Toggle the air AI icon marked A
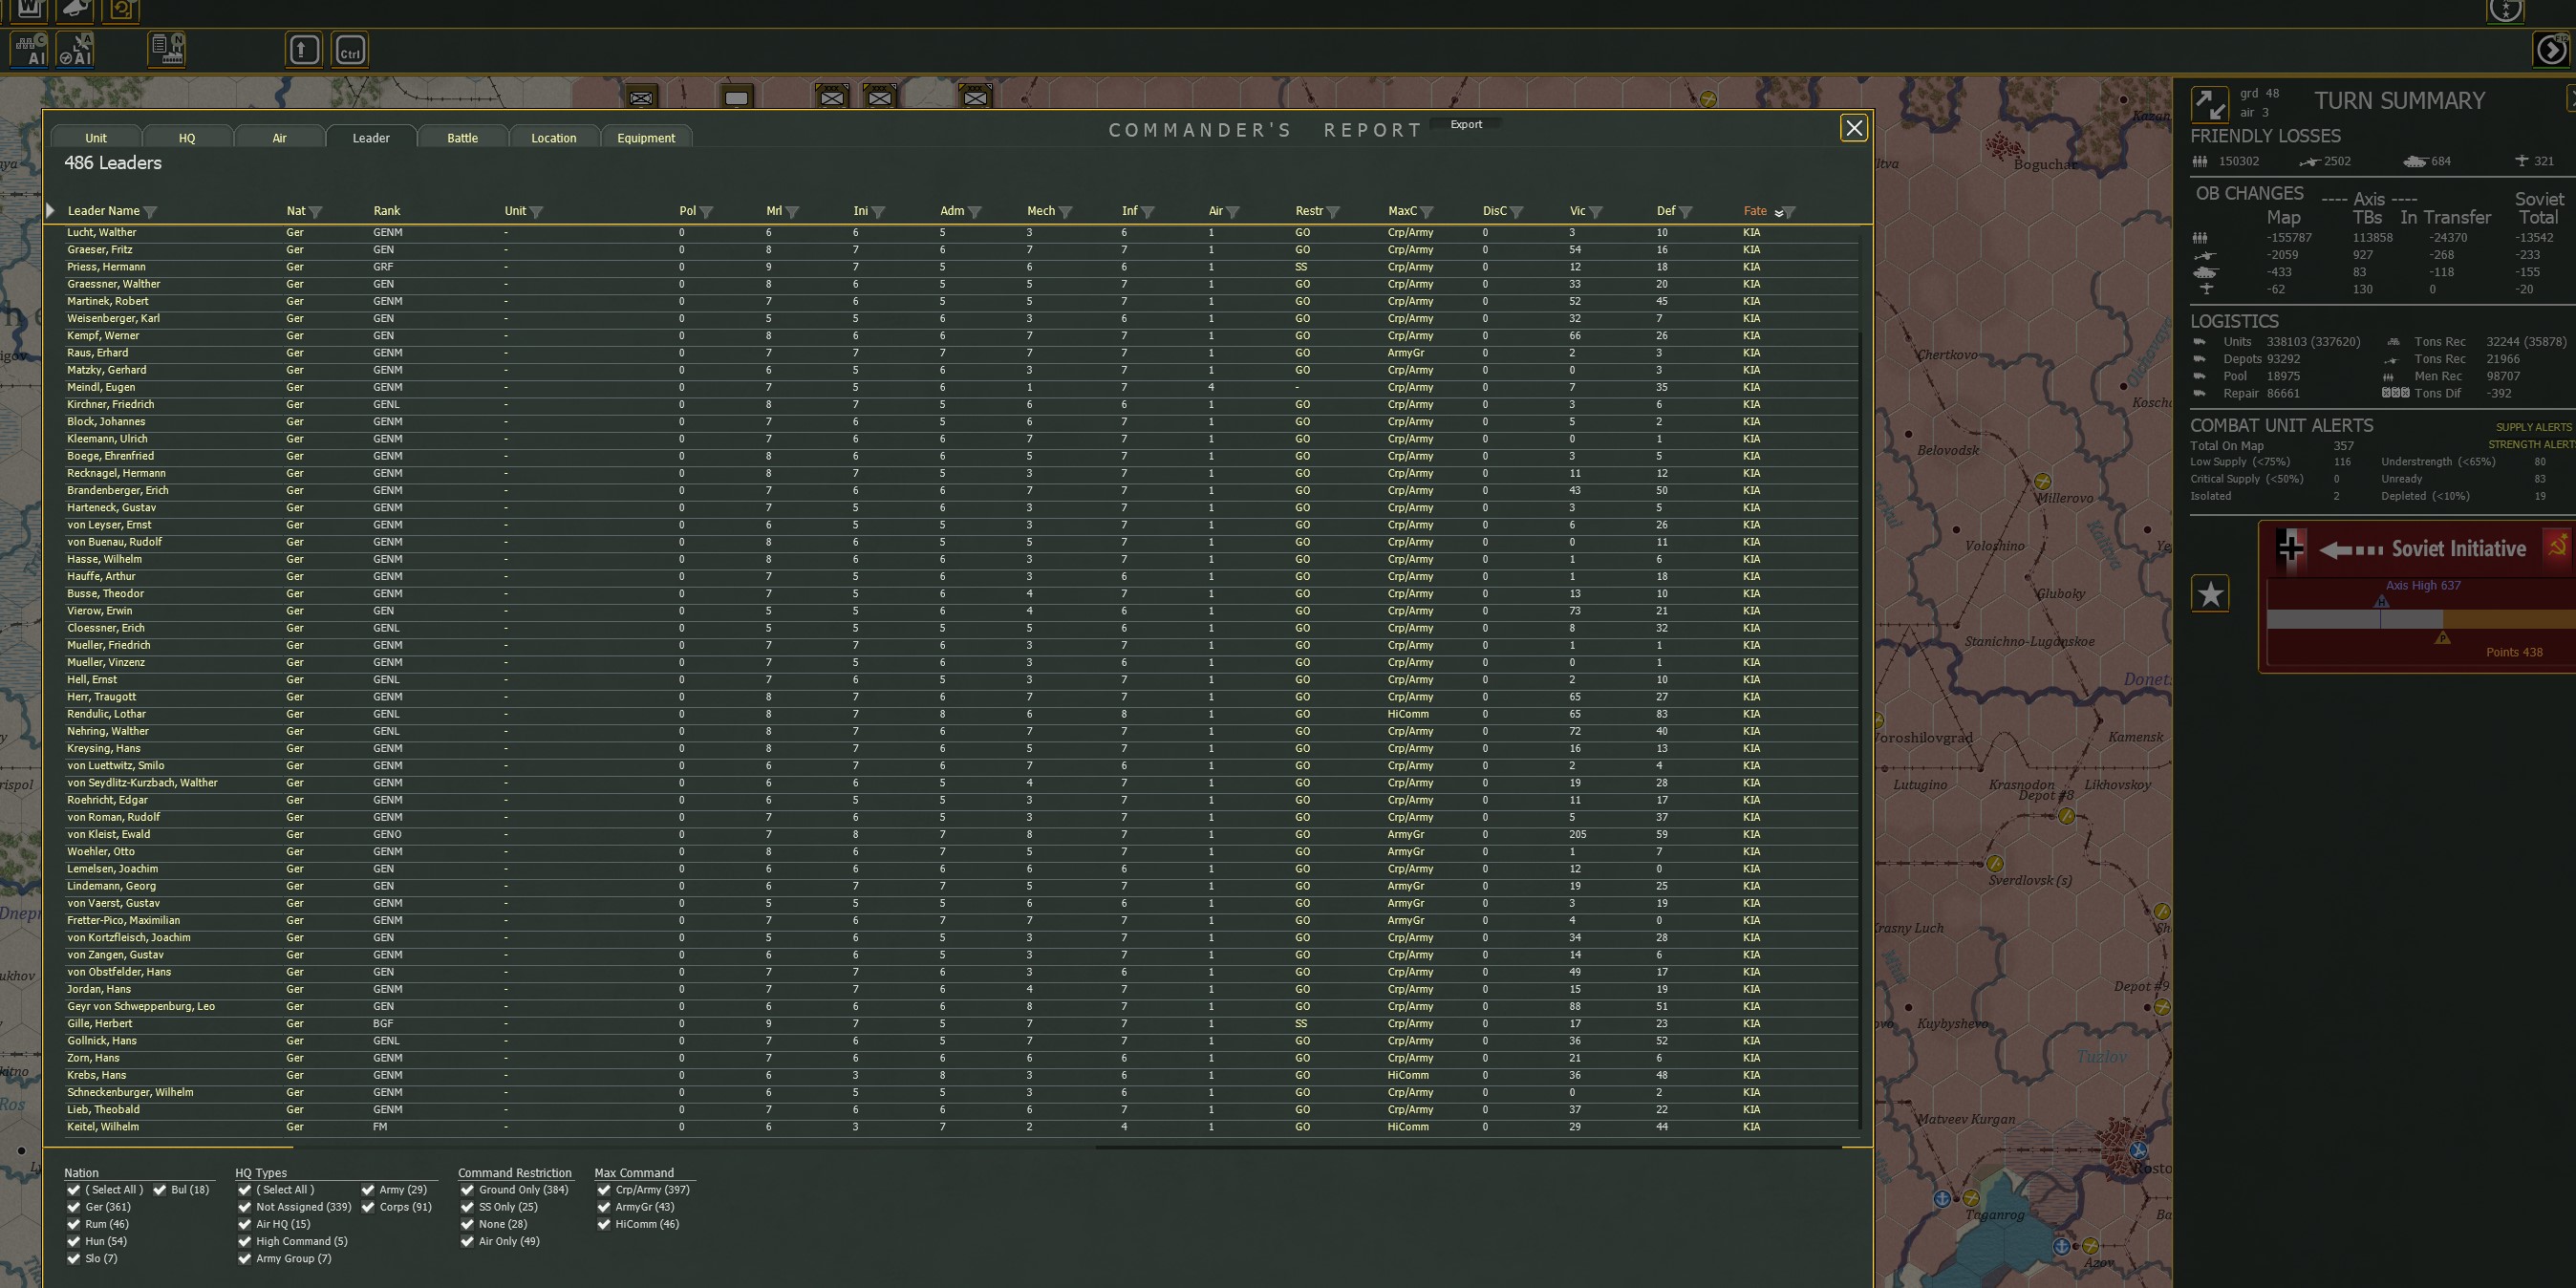Image resolution: width=2576 pixels, height=1288 pixels. coord(76,49)
